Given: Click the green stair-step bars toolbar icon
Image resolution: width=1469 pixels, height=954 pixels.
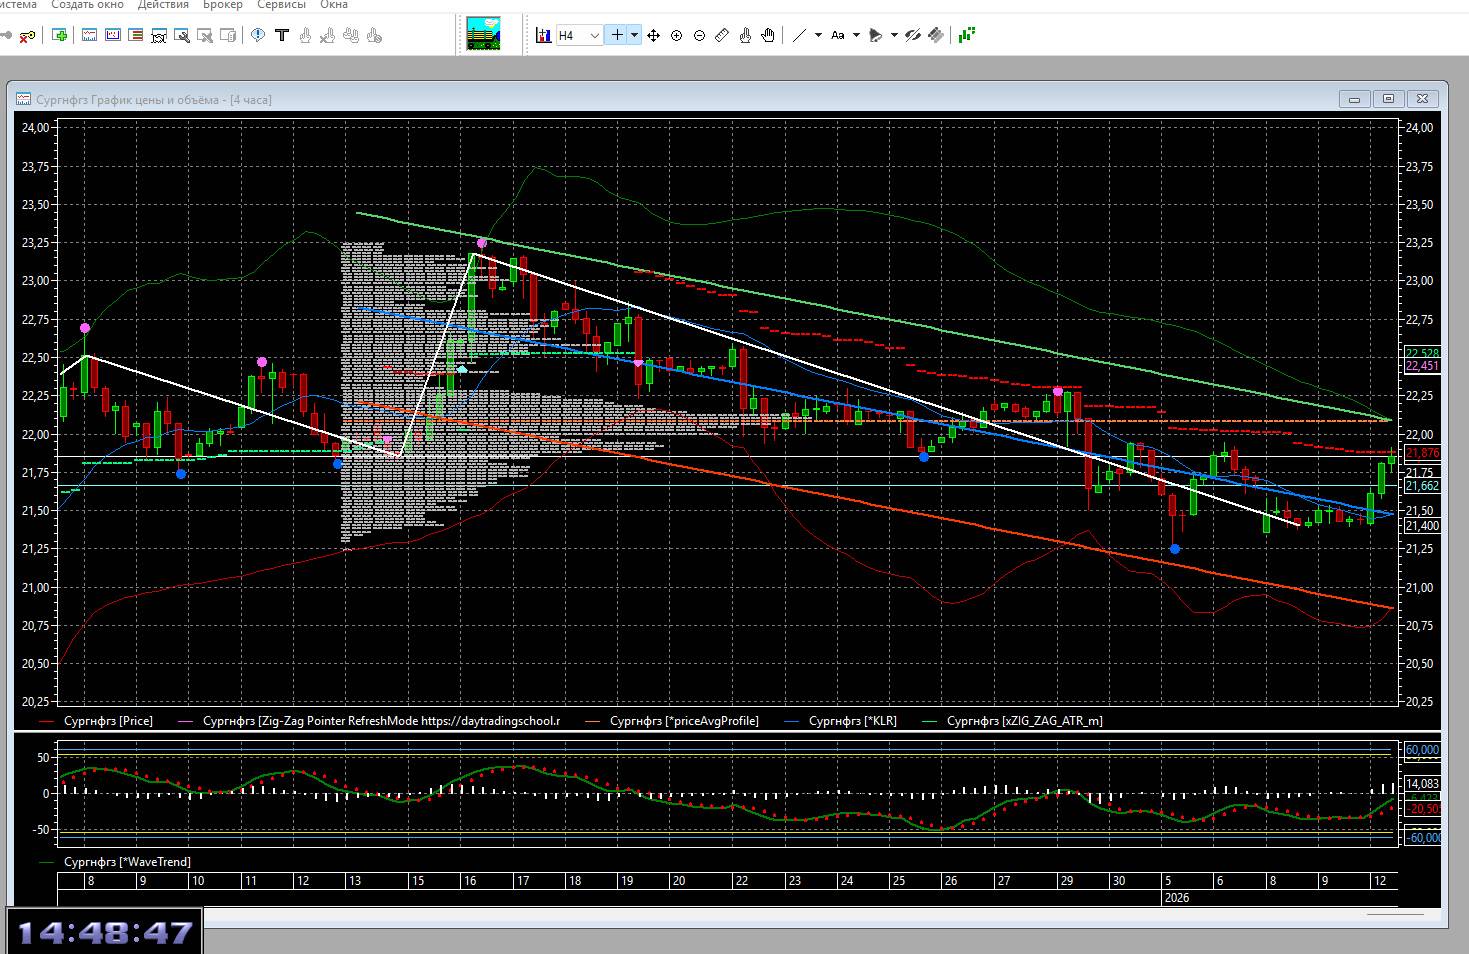Looking at the screenshot, I should coord(966,35).
